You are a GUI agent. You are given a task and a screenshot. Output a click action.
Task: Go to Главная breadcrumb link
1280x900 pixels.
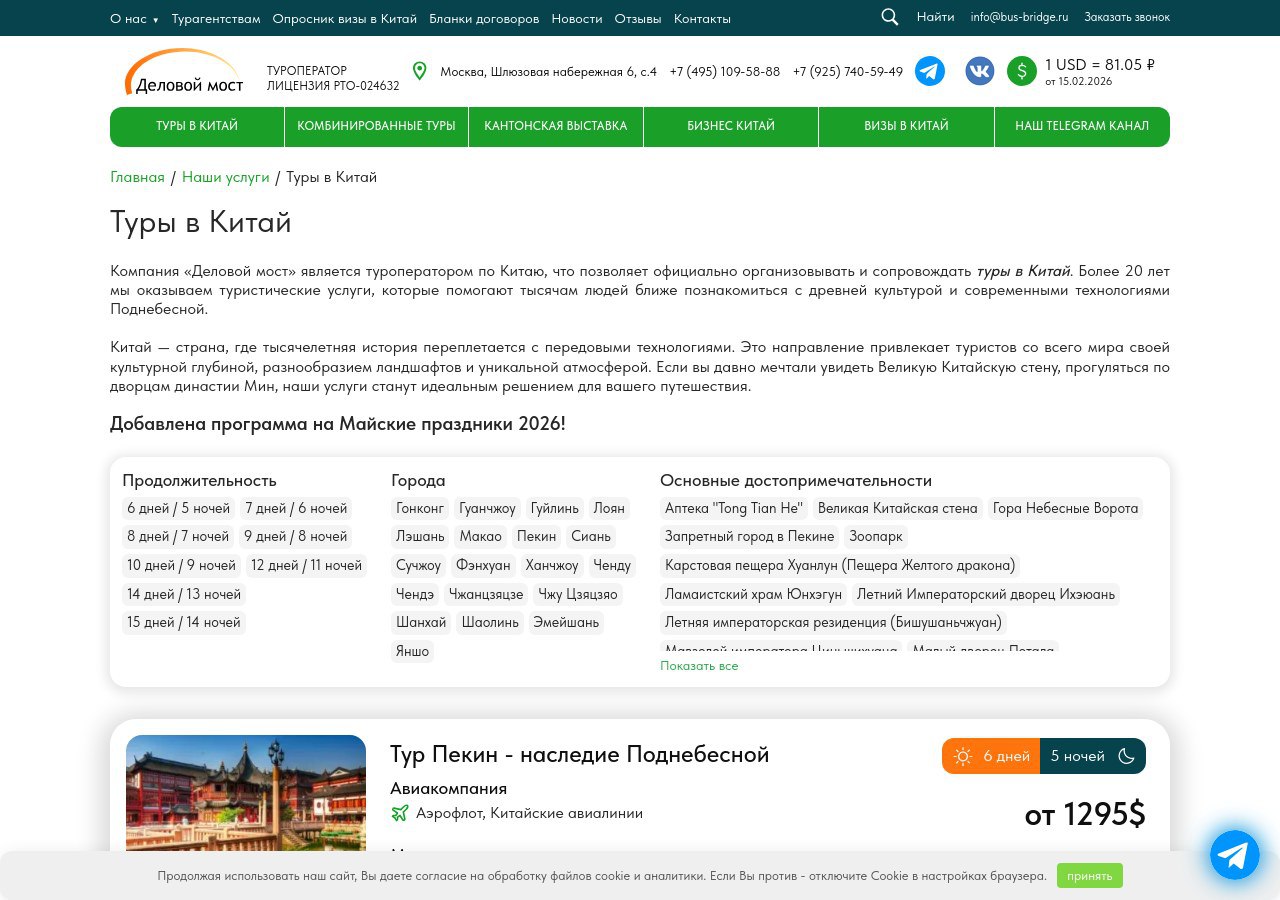(x=137, y=177)
